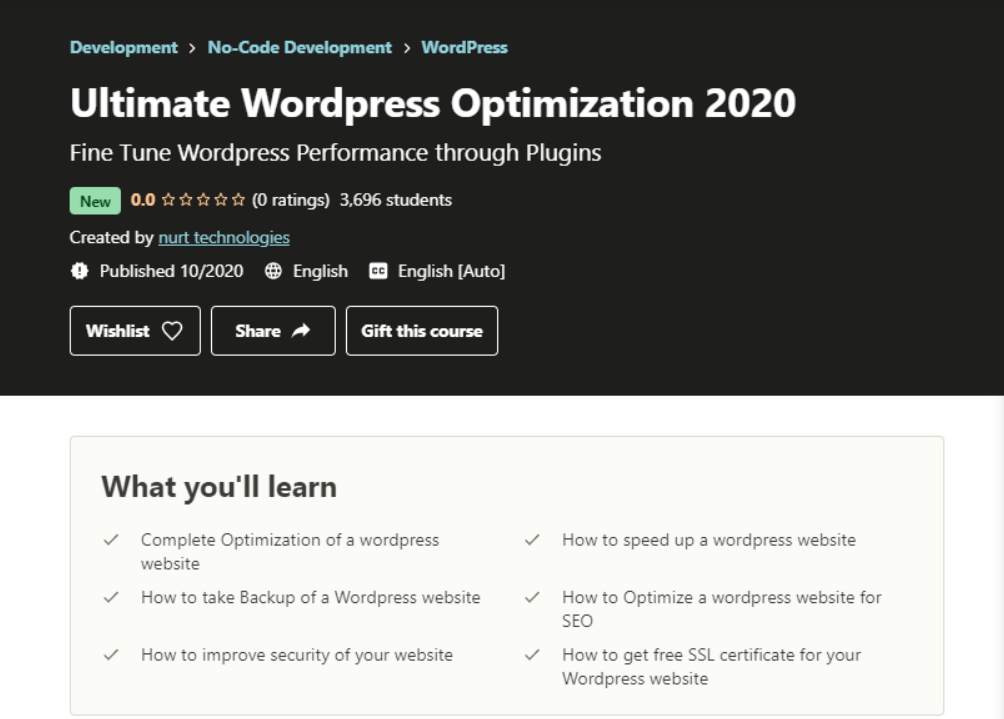The height and width of the screenshot is (719, 1004).
Task: Click Gift this course
Action: pos(421,330)
